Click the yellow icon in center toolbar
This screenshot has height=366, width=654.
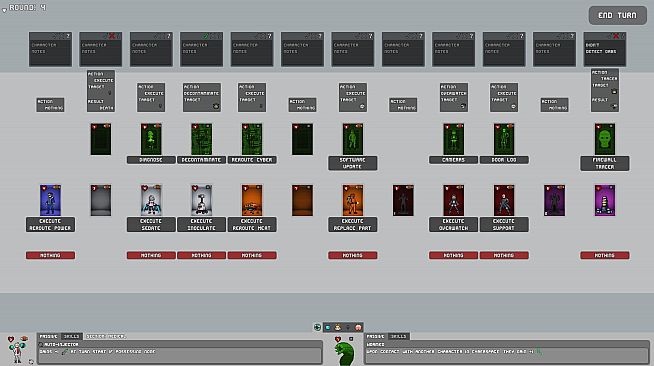(x=338, y=327)
